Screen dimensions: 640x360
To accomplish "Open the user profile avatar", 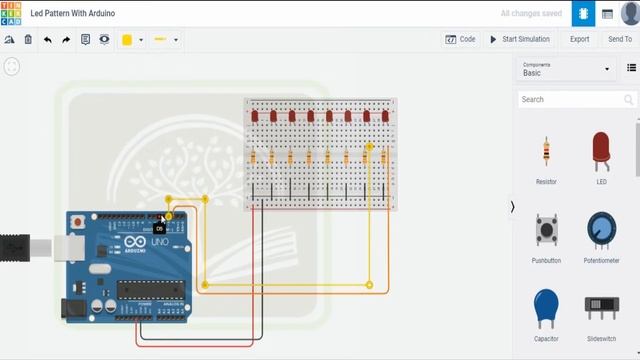I will pos(630,13).
